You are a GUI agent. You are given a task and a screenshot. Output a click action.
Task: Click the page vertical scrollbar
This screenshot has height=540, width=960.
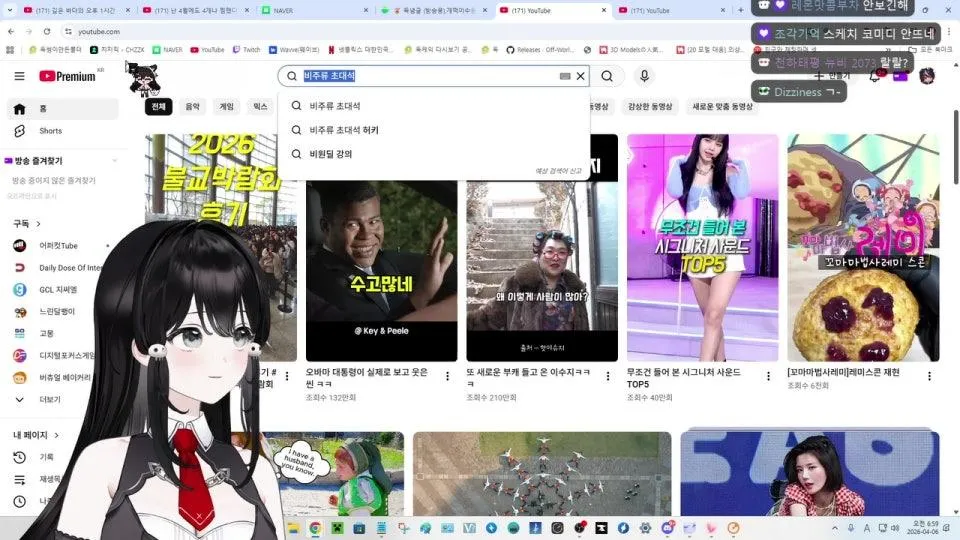[956, 147]
